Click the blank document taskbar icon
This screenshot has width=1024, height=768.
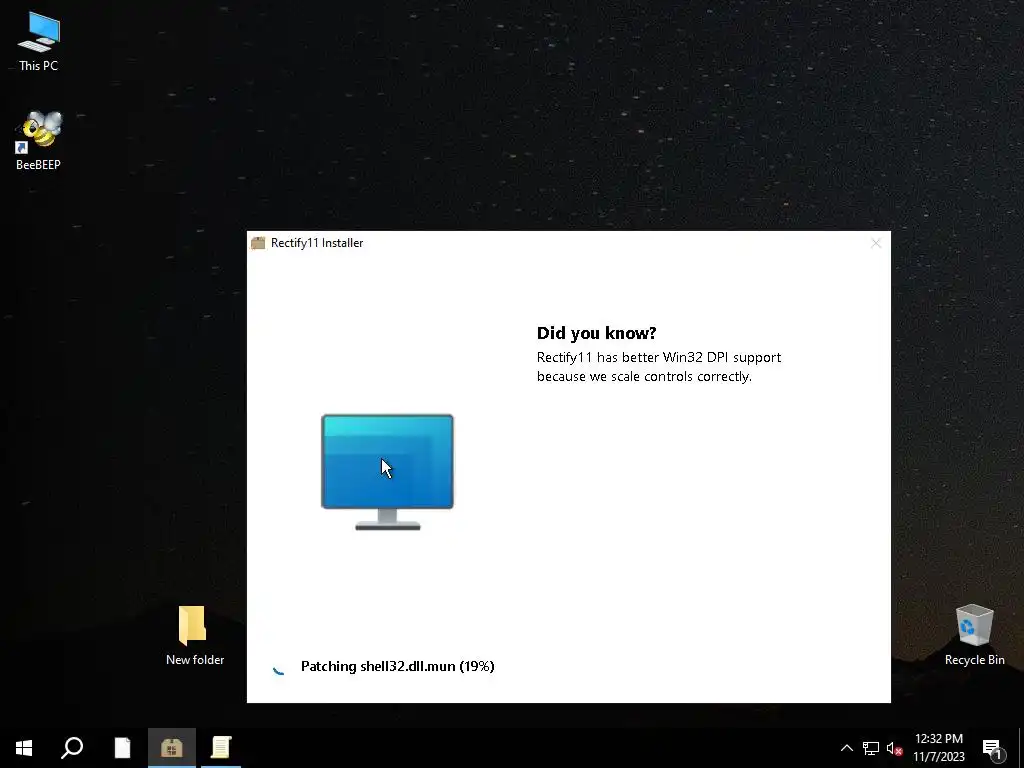pyautogui.click(x=122, y=748)
